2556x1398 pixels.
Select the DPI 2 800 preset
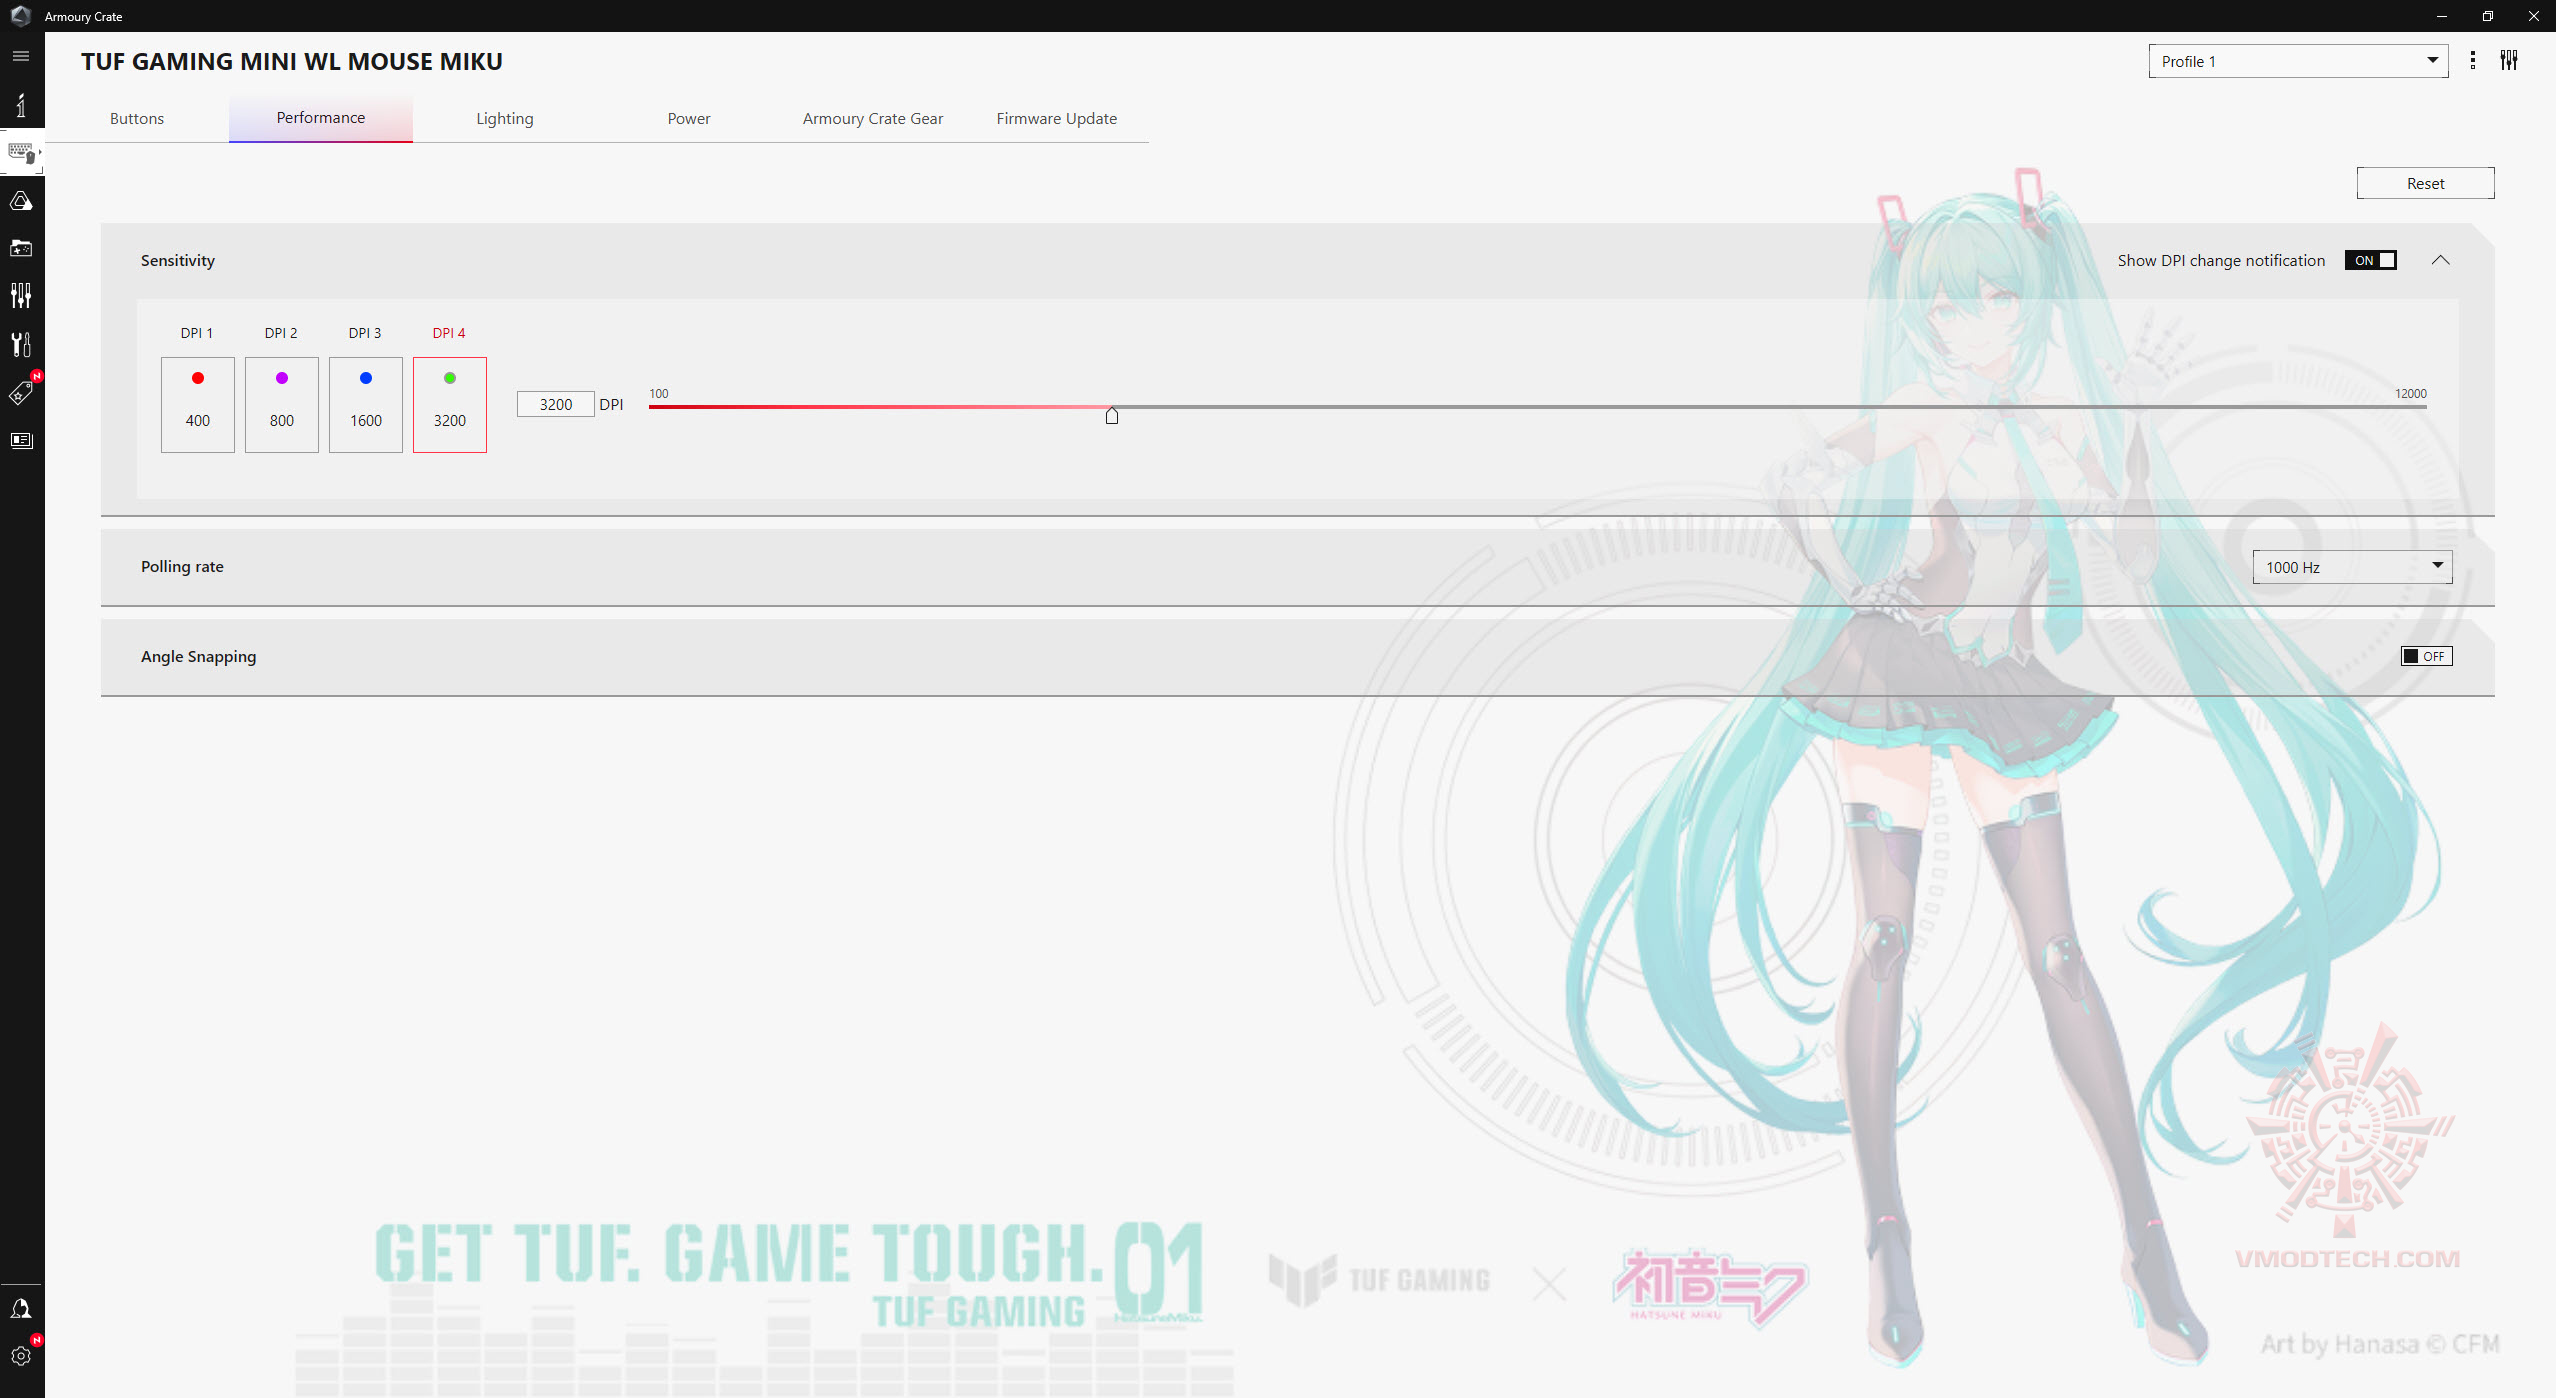(281, 405)
